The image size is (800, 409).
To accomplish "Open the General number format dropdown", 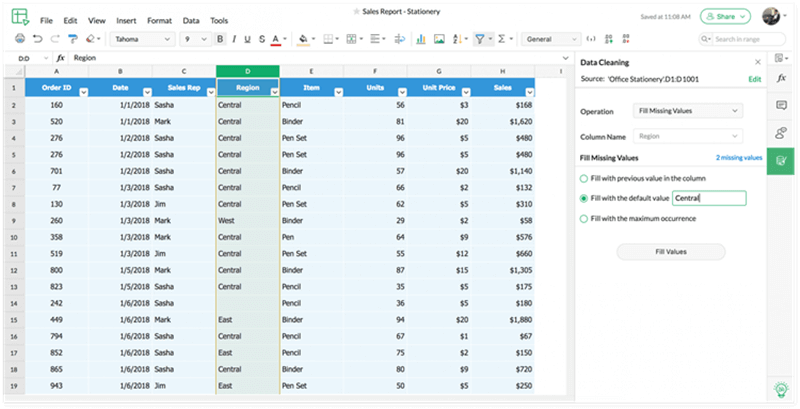I will (551, 39).
